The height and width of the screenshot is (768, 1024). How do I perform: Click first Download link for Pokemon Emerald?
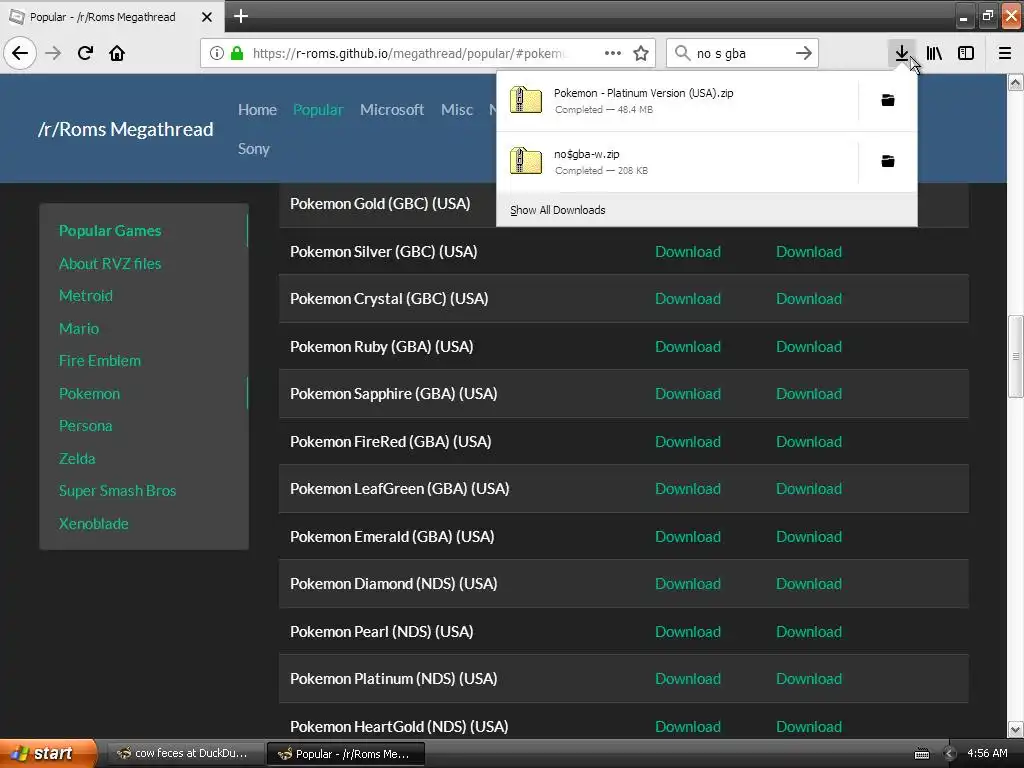tap(688, 537)
